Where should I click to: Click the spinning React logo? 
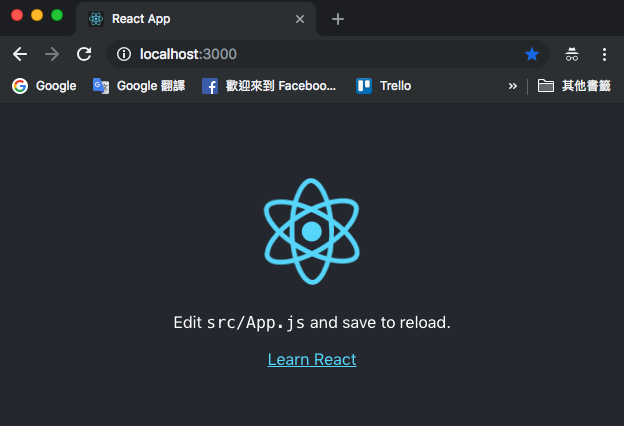coord(312,231)
